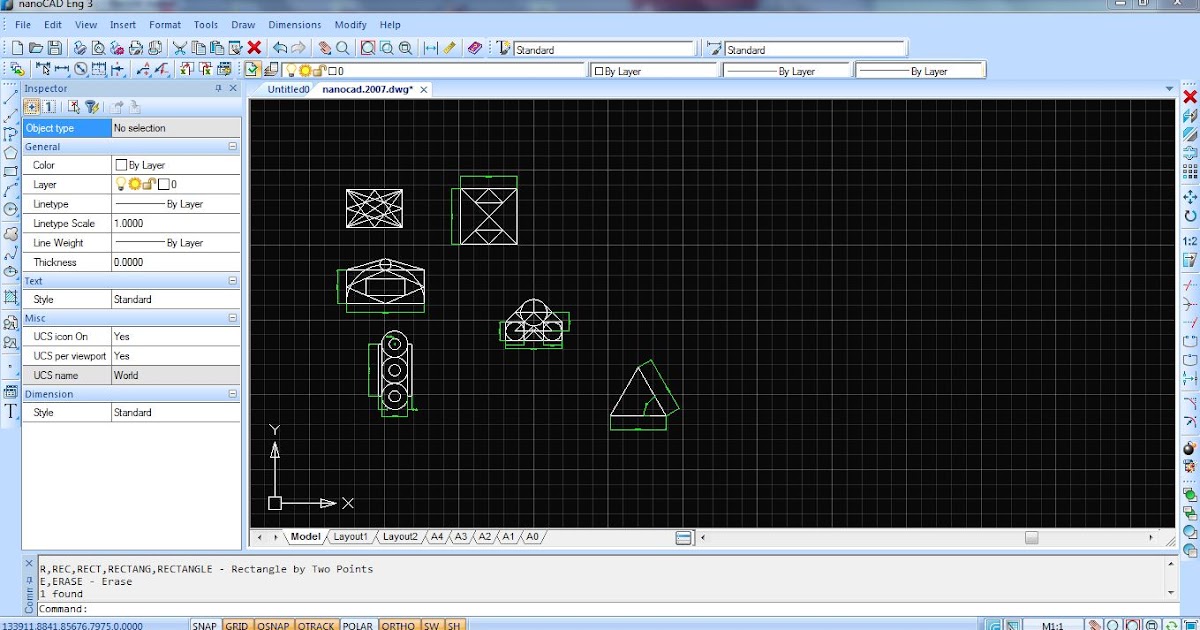Collapse the General section in Inspector
This screenshot has width=1200, height=630.
pyautogui.click(x=233, y=146)
